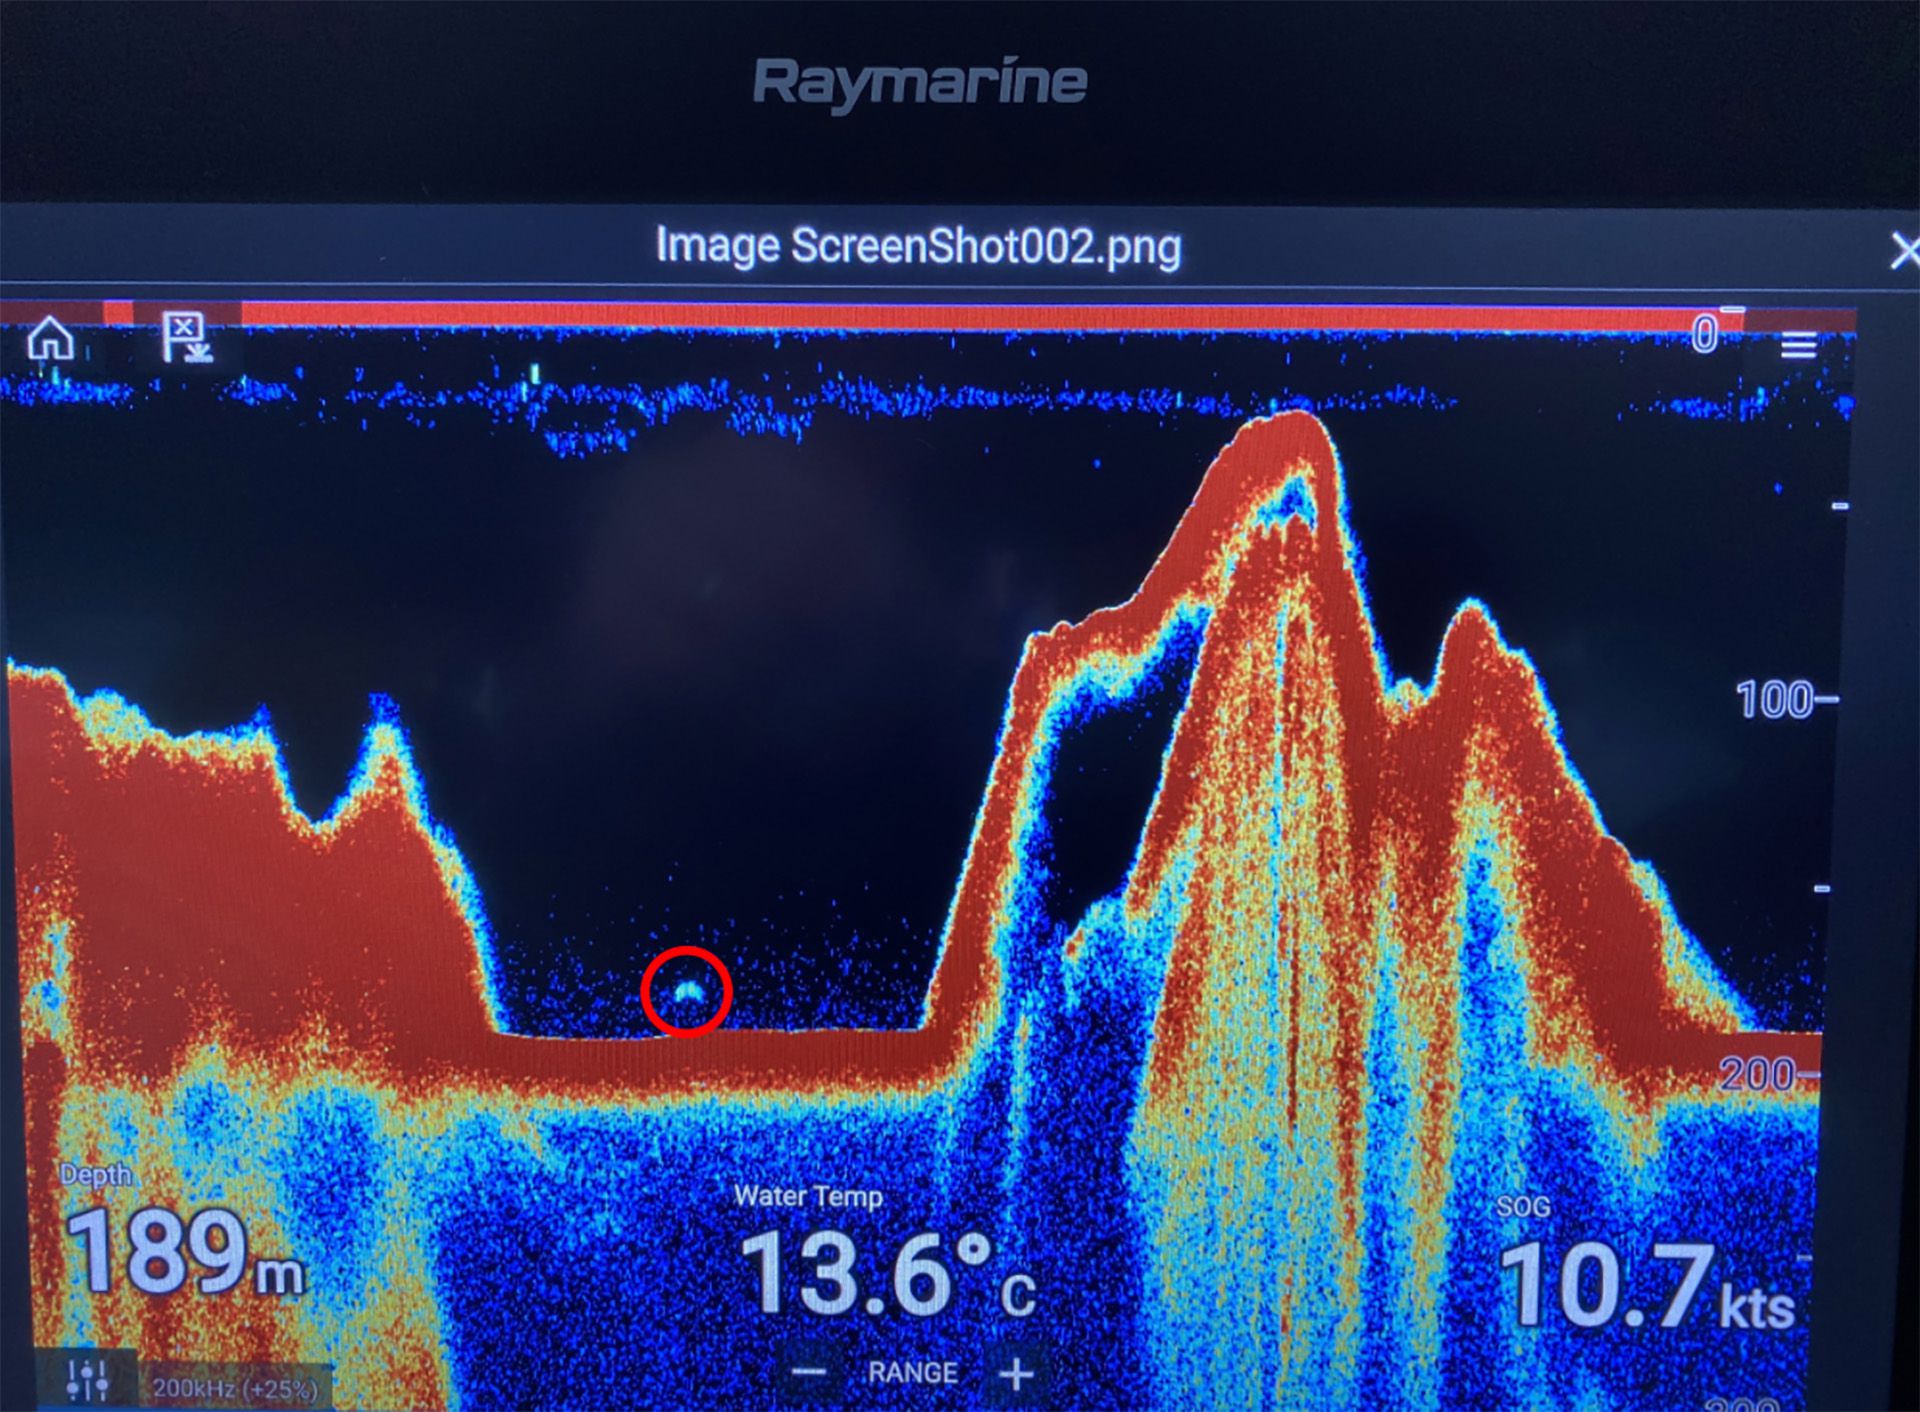Open the hamburger menu icon
1920x1412 pixels.
coord(1797,346)
